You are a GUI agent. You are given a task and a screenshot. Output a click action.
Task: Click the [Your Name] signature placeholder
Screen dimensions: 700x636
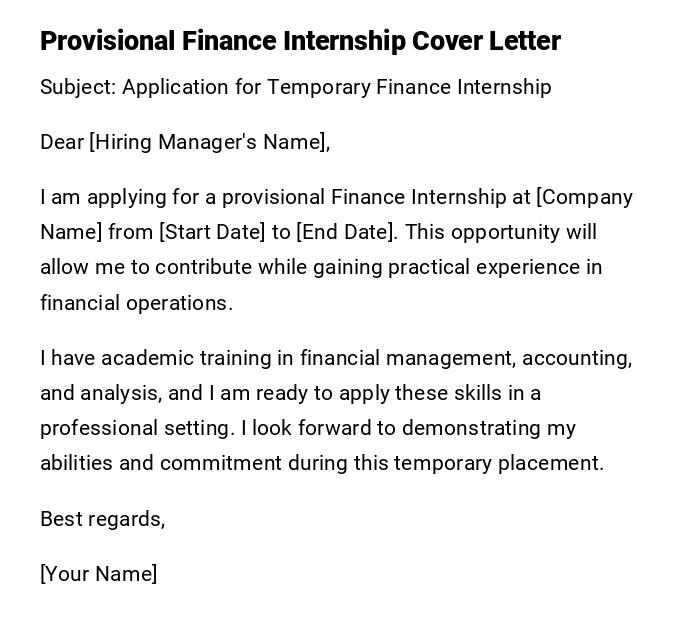(x=98, y=574)
